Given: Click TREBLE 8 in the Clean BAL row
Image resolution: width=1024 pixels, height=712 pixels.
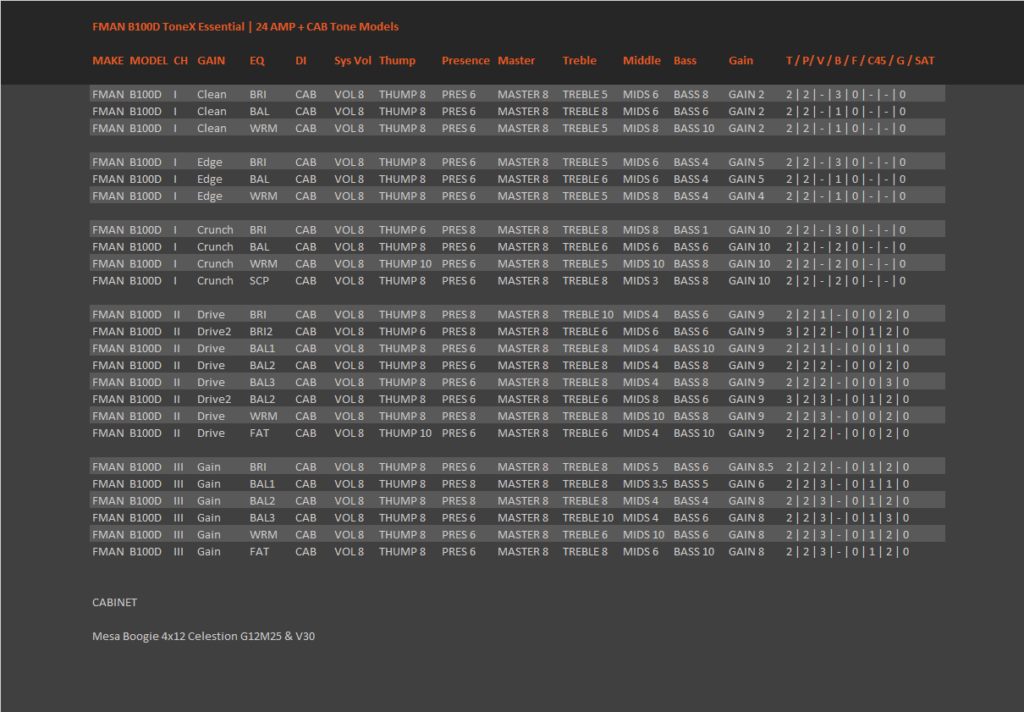Looking at the screenshot, I should [x=585, y=112].
